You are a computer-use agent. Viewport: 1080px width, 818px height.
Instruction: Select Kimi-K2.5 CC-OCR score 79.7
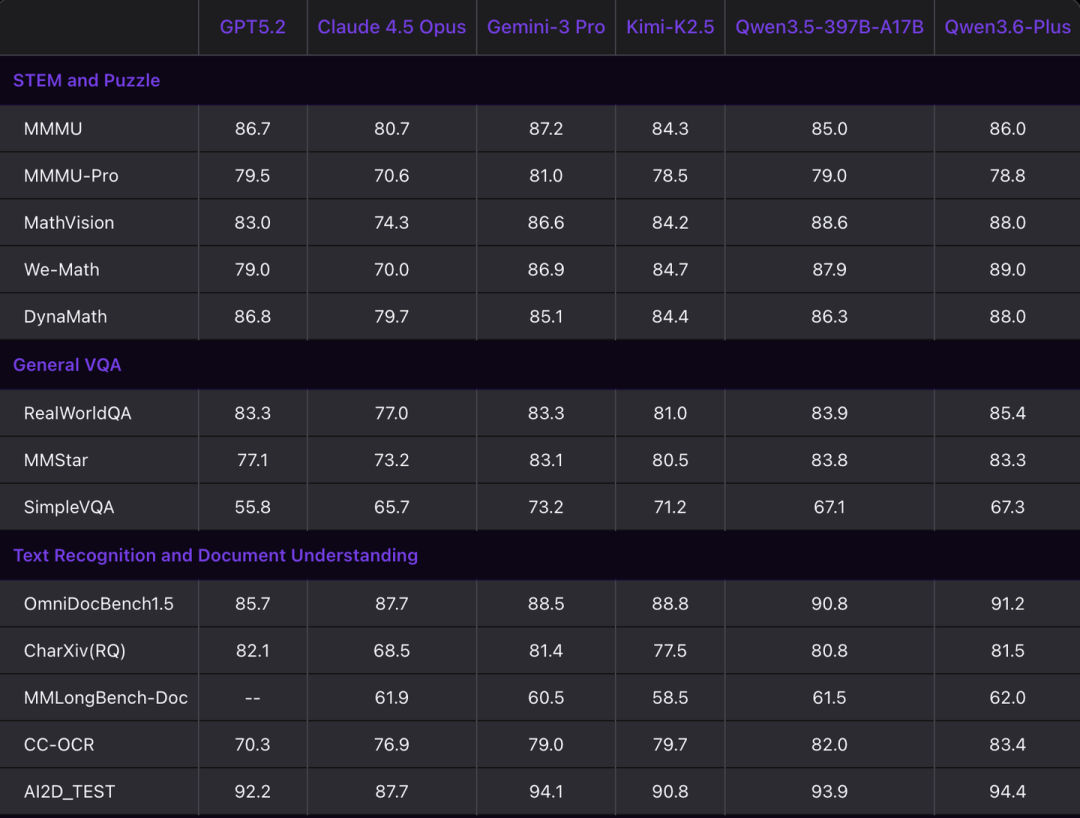coord(669,744)
